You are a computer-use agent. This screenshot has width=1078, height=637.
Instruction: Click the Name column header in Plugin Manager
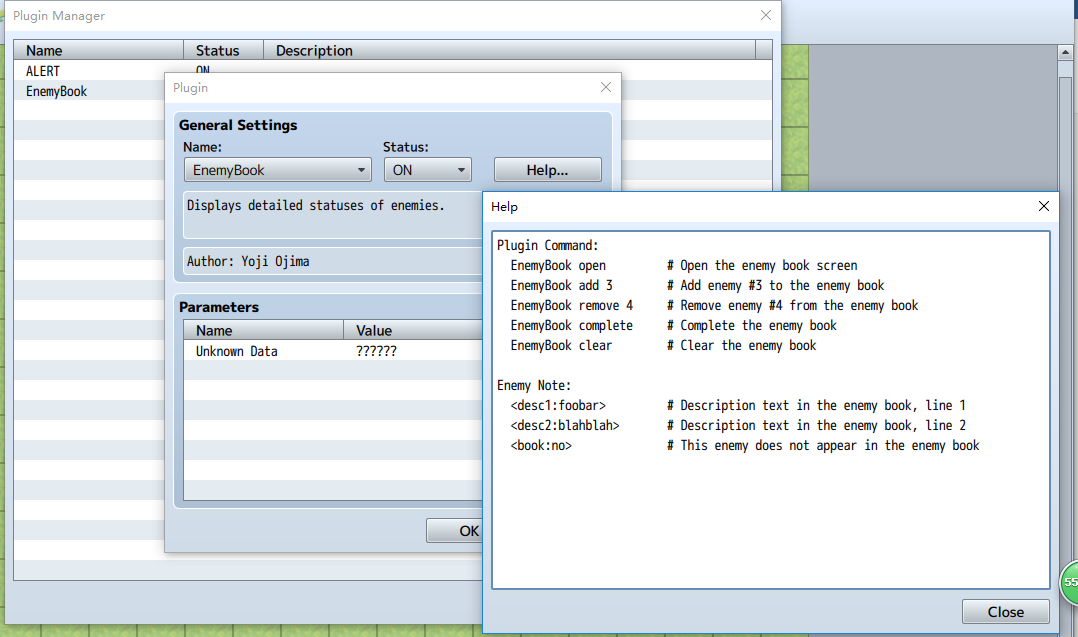coord(99,50)
